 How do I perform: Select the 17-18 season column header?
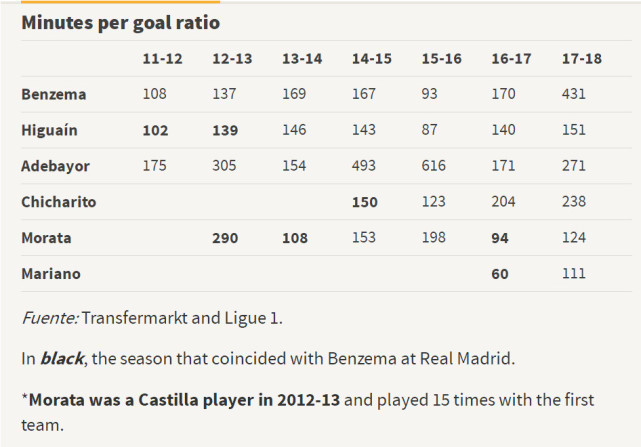point(581,59)
